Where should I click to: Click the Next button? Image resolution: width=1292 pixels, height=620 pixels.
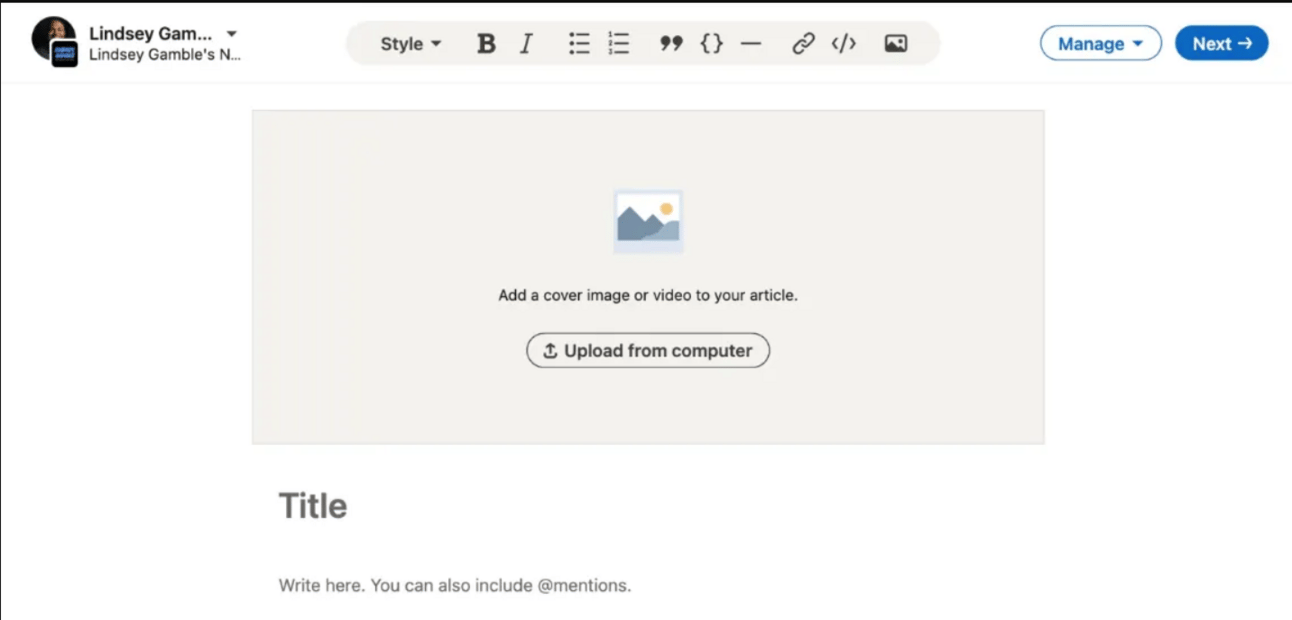point(1222,44)
